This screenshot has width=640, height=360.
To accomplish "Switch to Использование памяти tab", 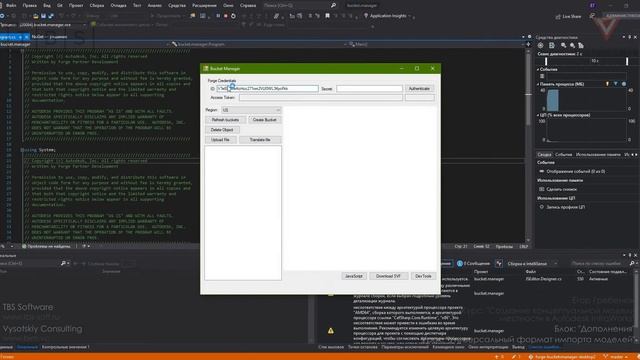I will click(x=598, y=155).
